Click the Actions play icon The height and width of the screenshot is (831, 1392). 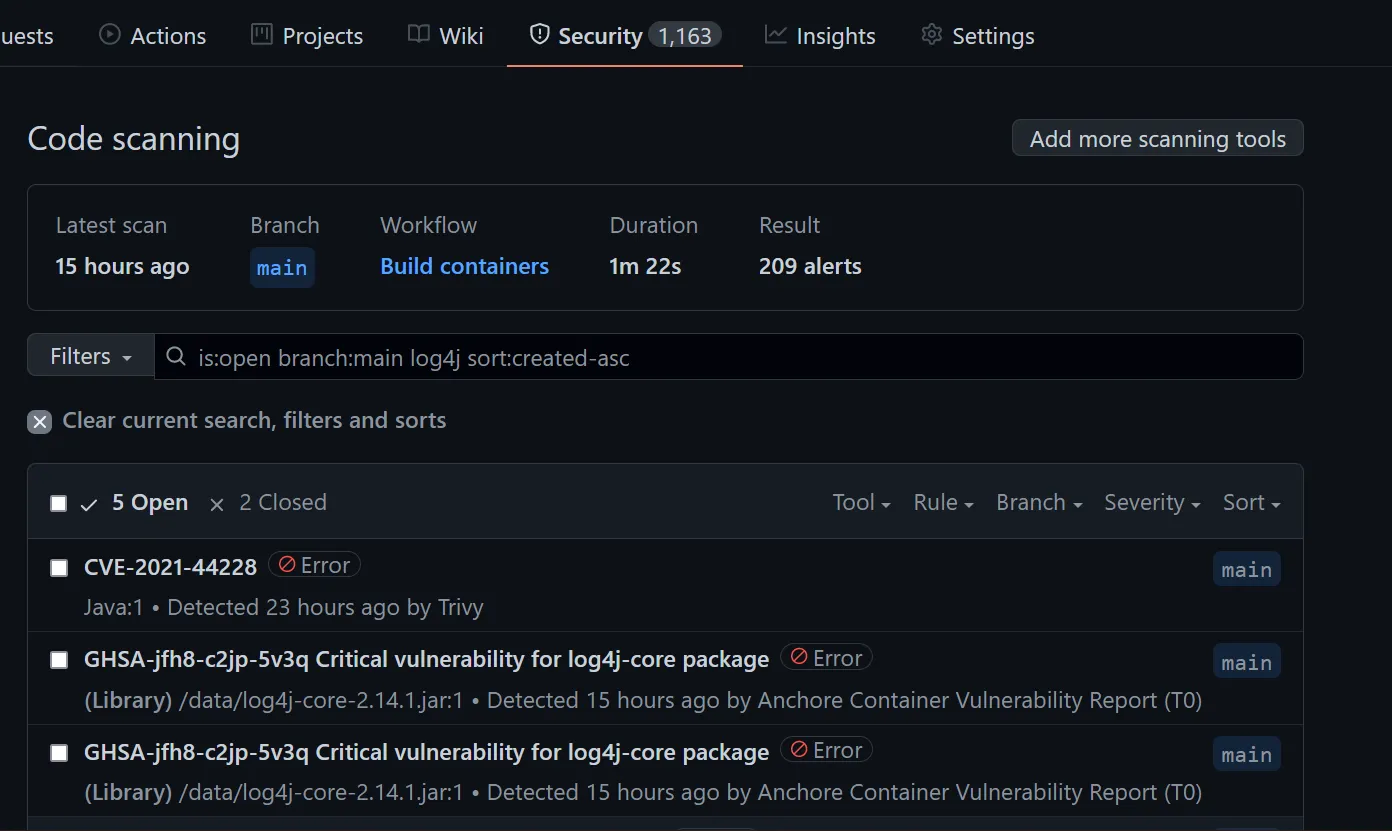(x=109, y=35)
